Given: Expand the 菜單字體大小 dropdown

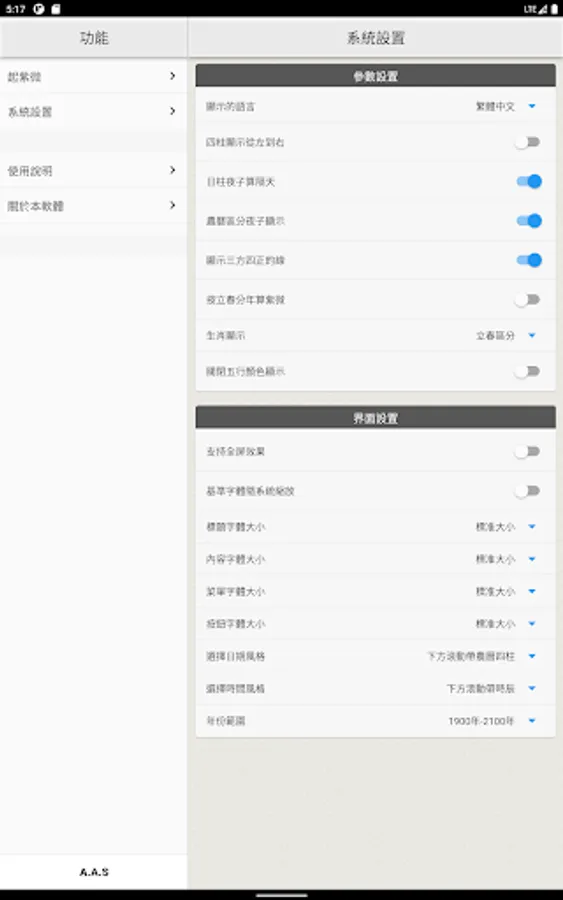Looking at the screenshot, I should 506,591.
